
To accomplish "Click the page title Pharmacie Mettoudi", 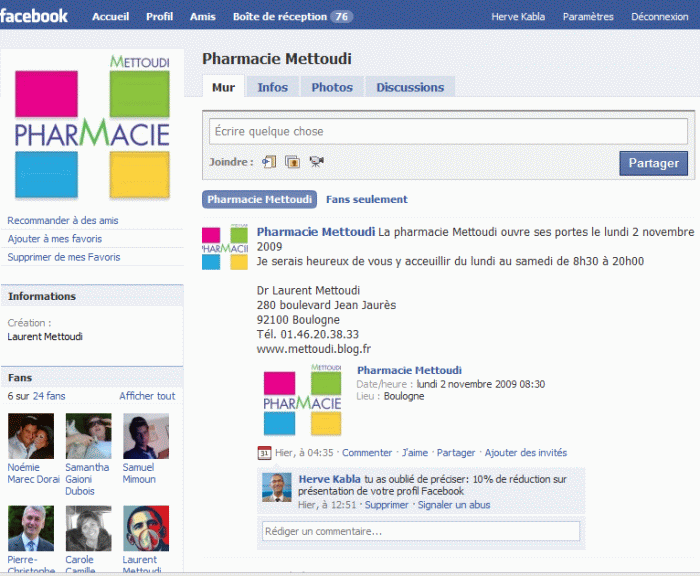I will (x=277, y=58).
